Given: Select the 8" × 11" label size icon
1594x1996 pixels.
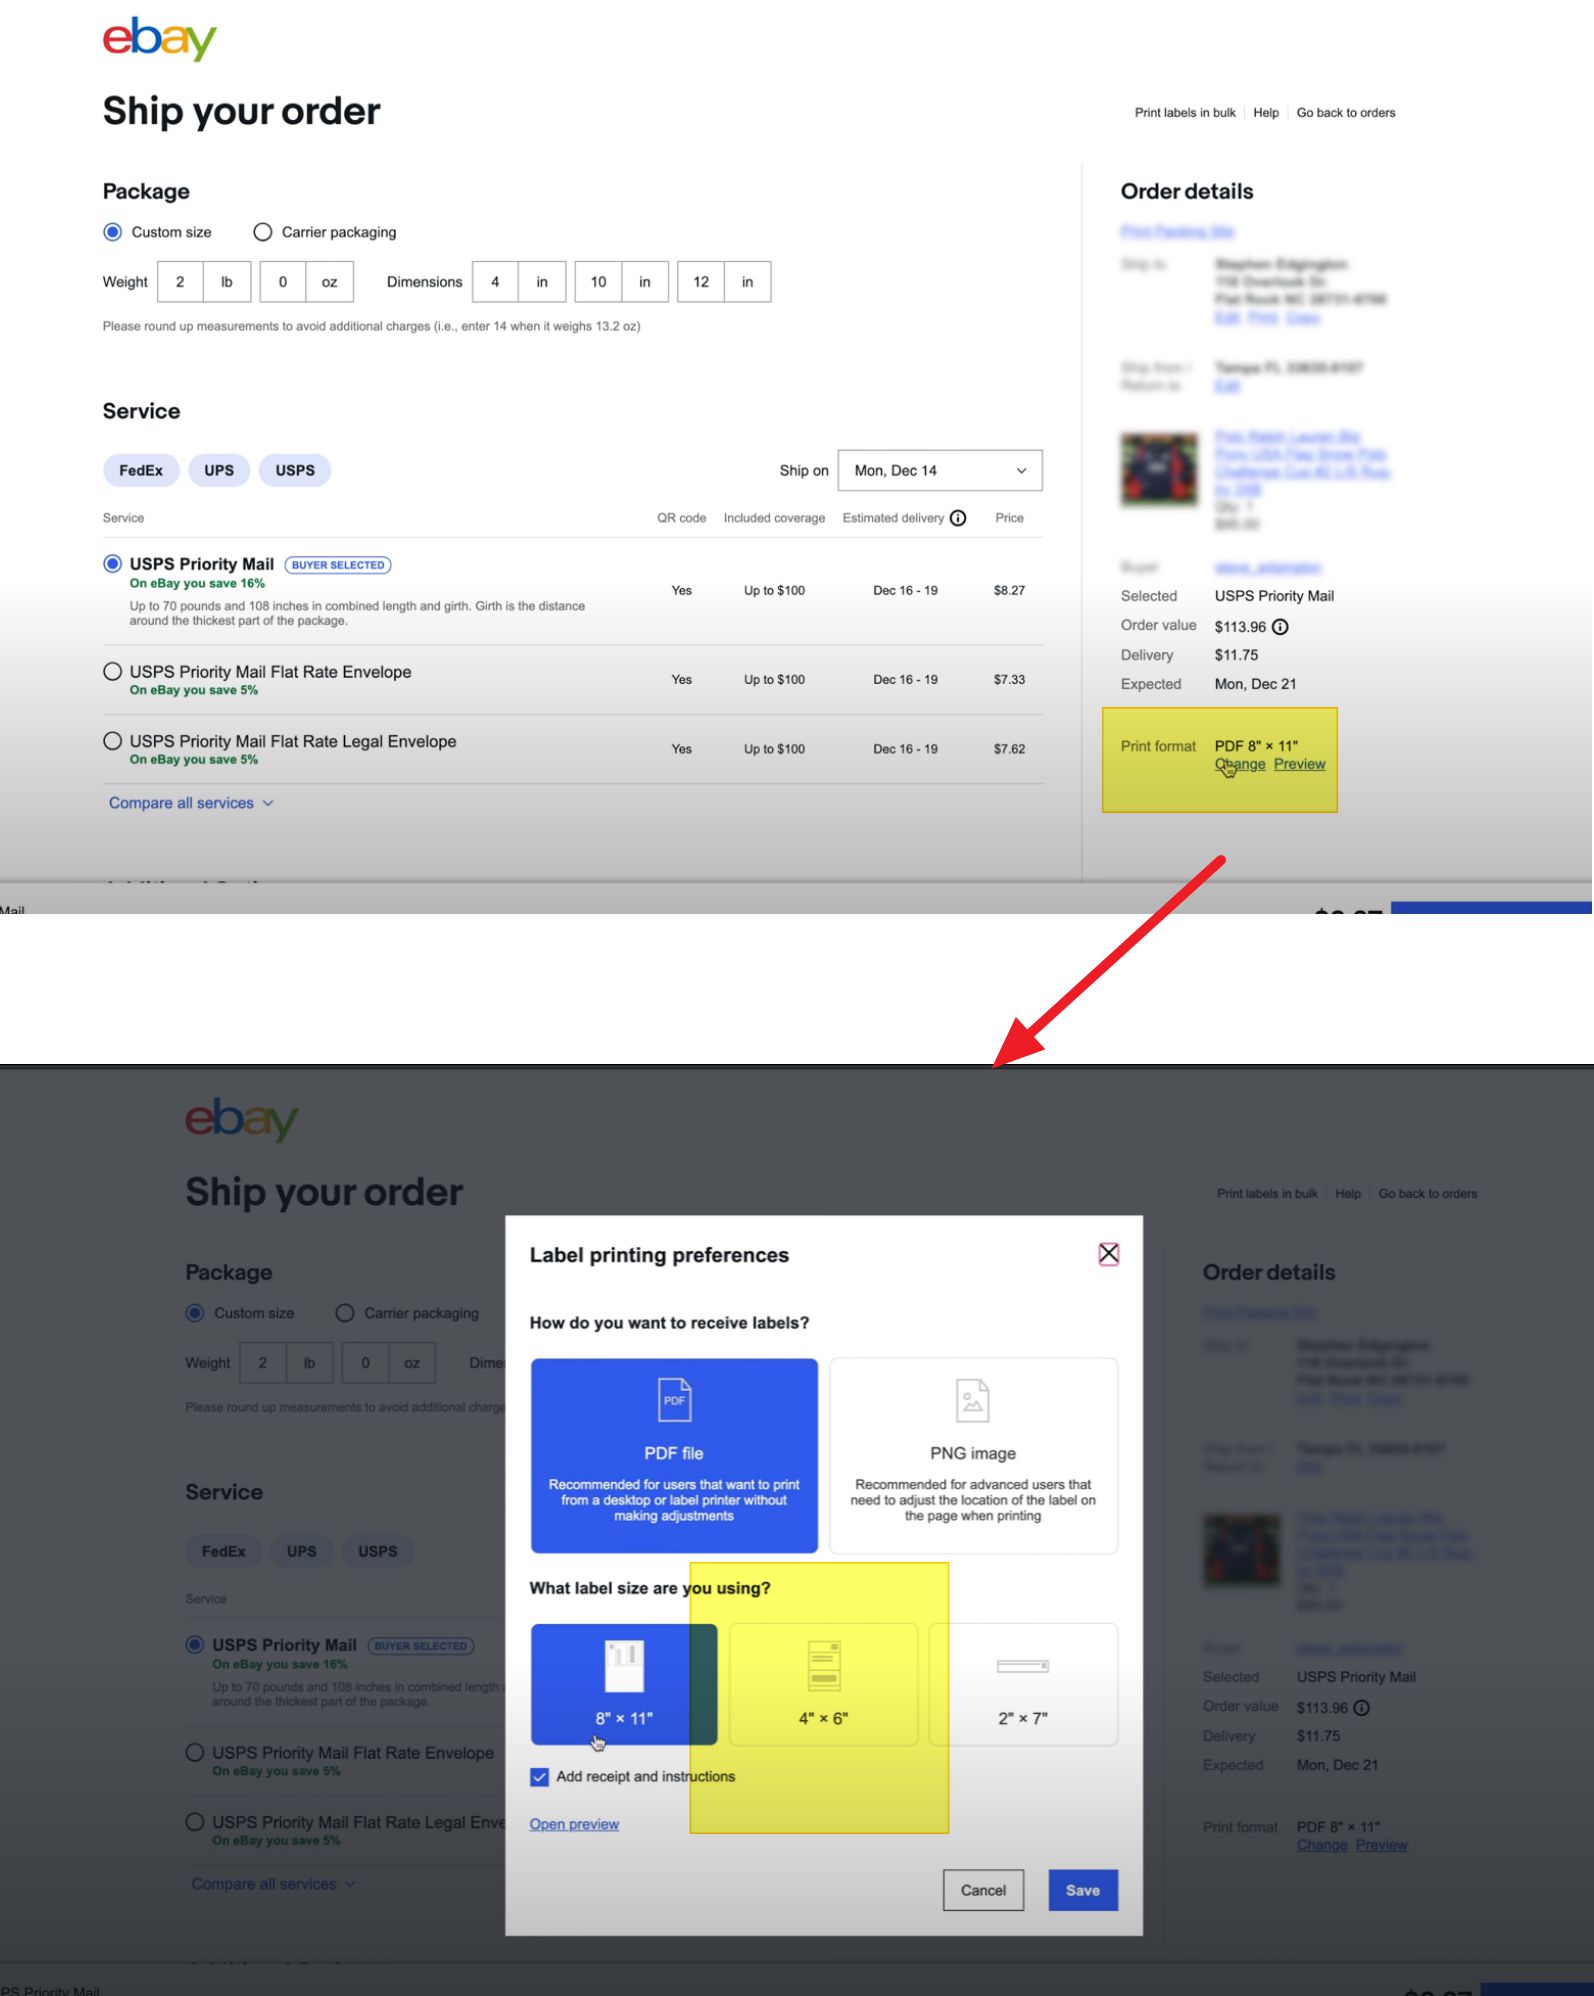Looking at the screenshot, I should (x=624, y=1666).
